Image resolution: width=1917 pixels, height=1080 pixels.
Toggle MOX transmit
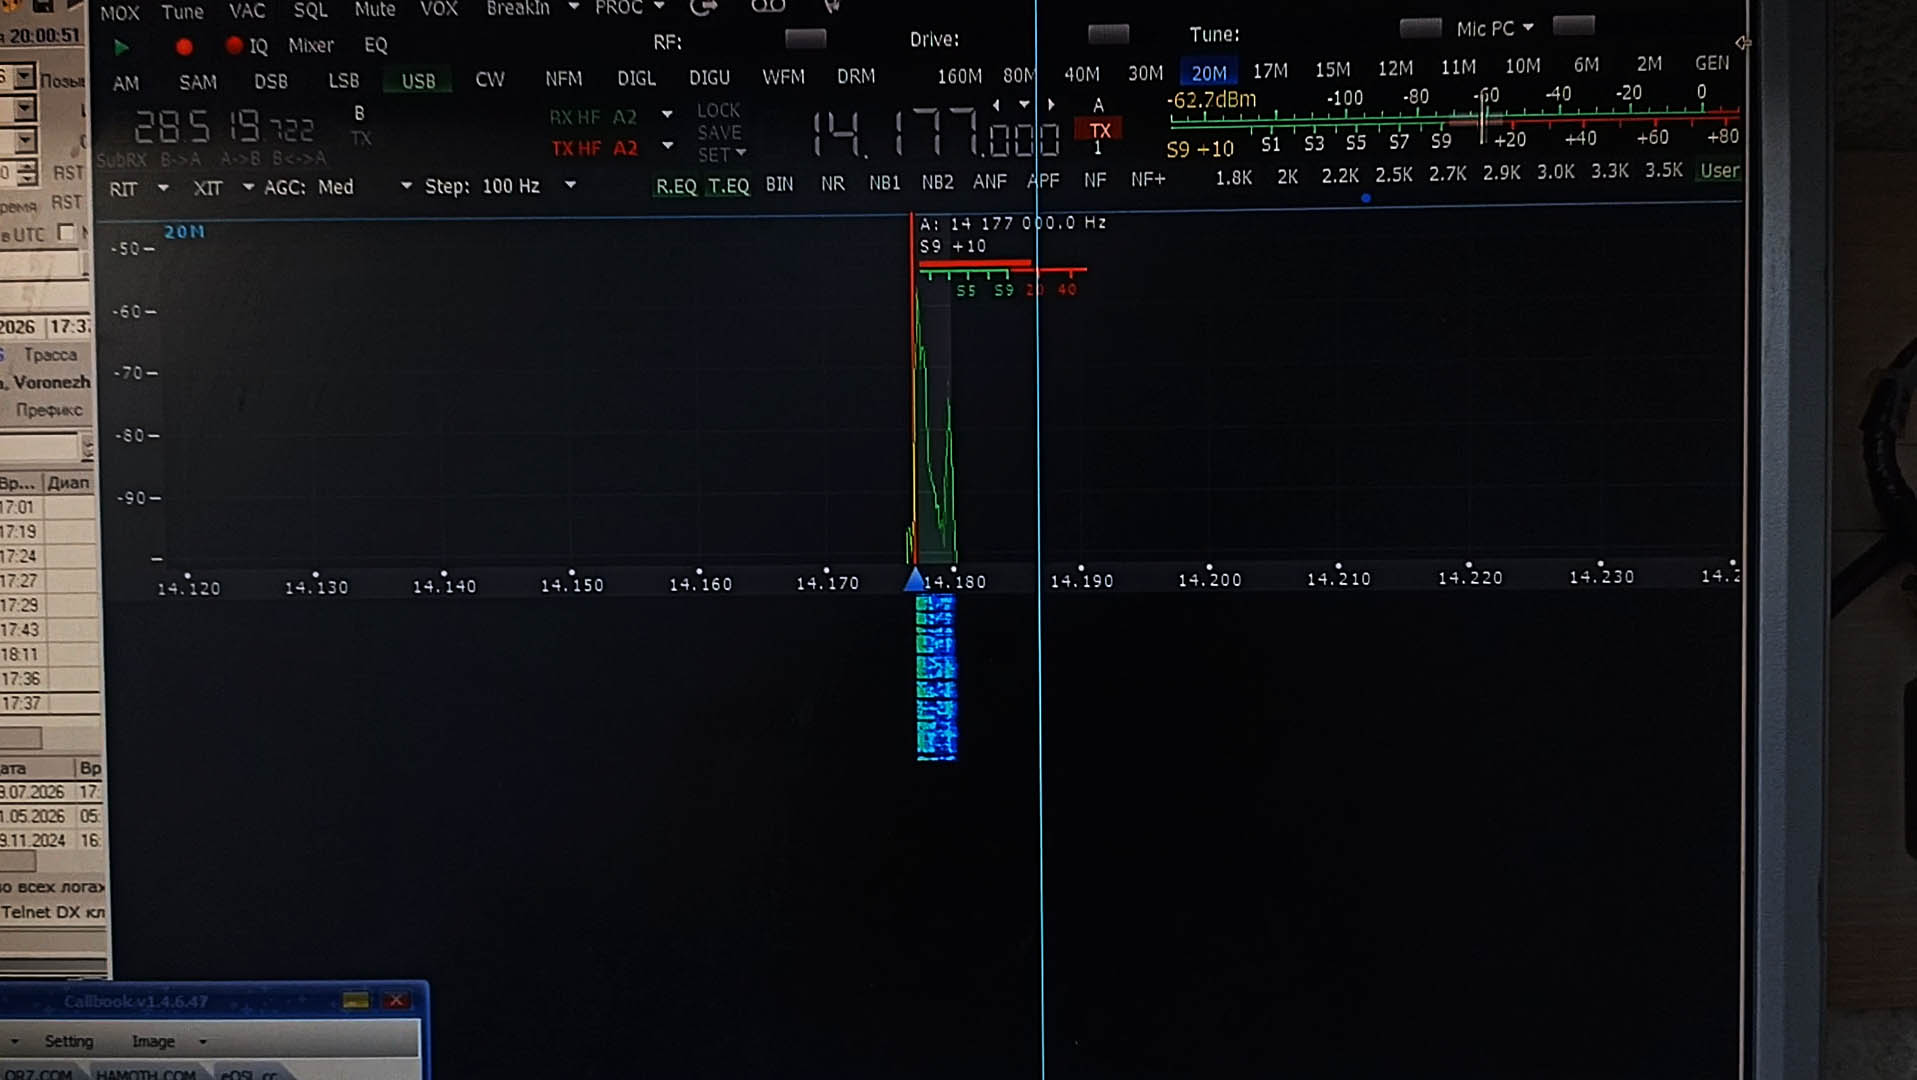(120, 12)
